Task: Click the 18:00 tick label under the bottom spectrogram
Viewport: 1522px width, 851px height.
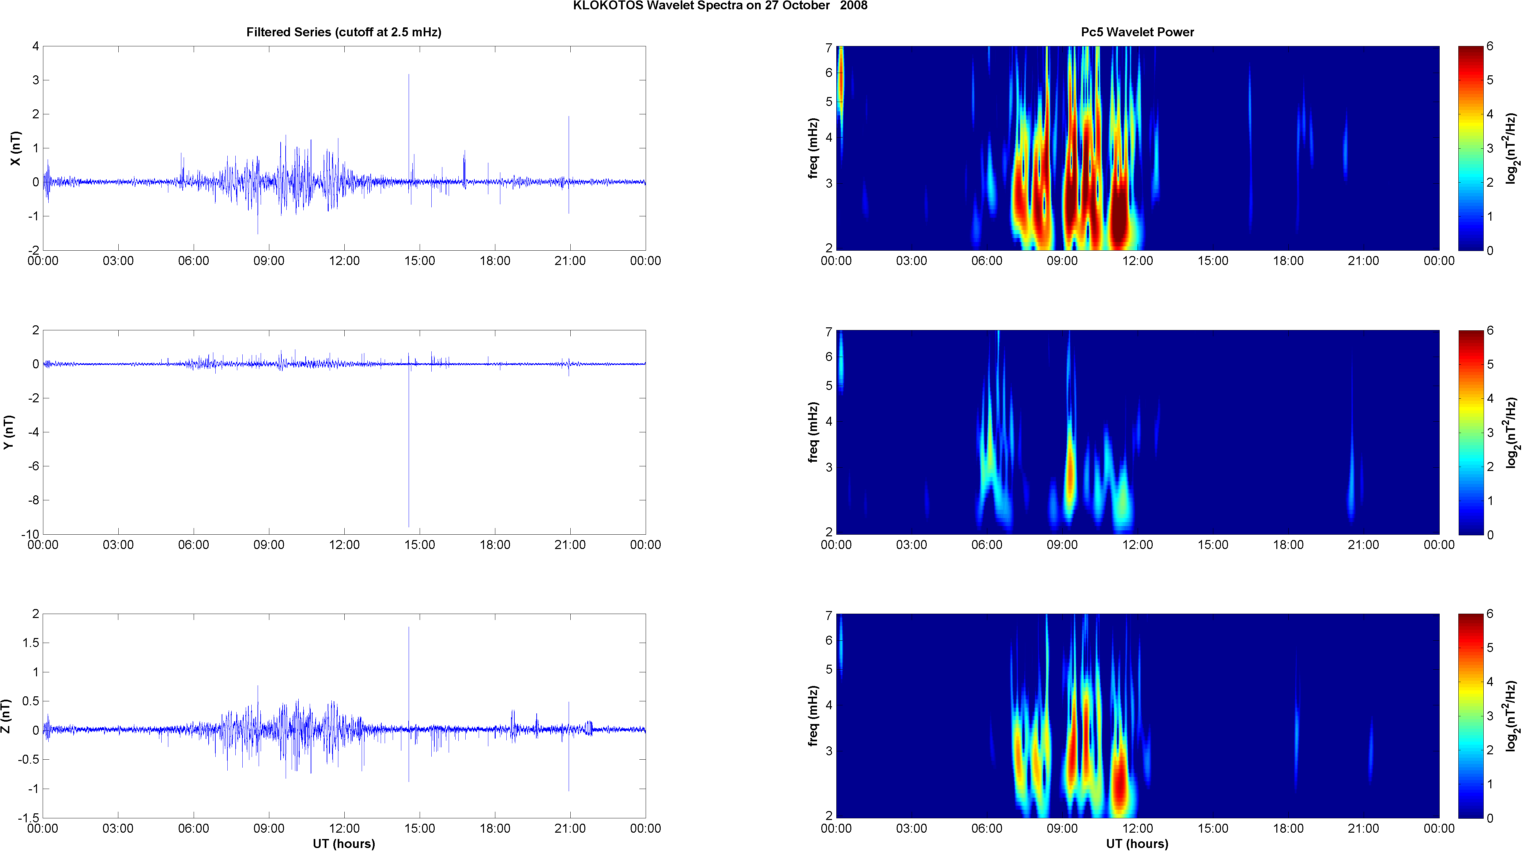Action: pyautogui.click(x=1288, y=828)
